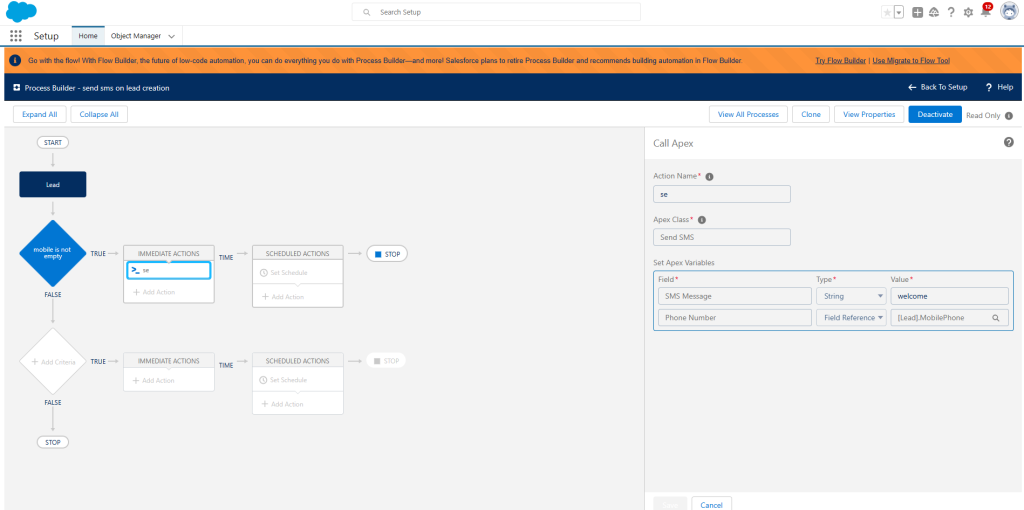The image size is (1024, 510).
Task: Expand the Object Manager chevron menu
Action: pyautogui.click(x=172, y=37)
